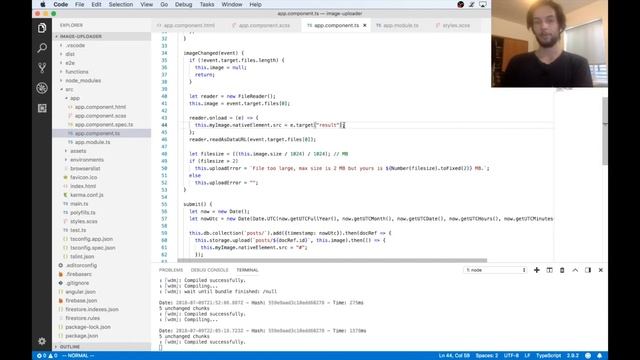This screenshot has height=360, width=640.
Task: Expand the dist folder
Action: click(x=101, y=54)
